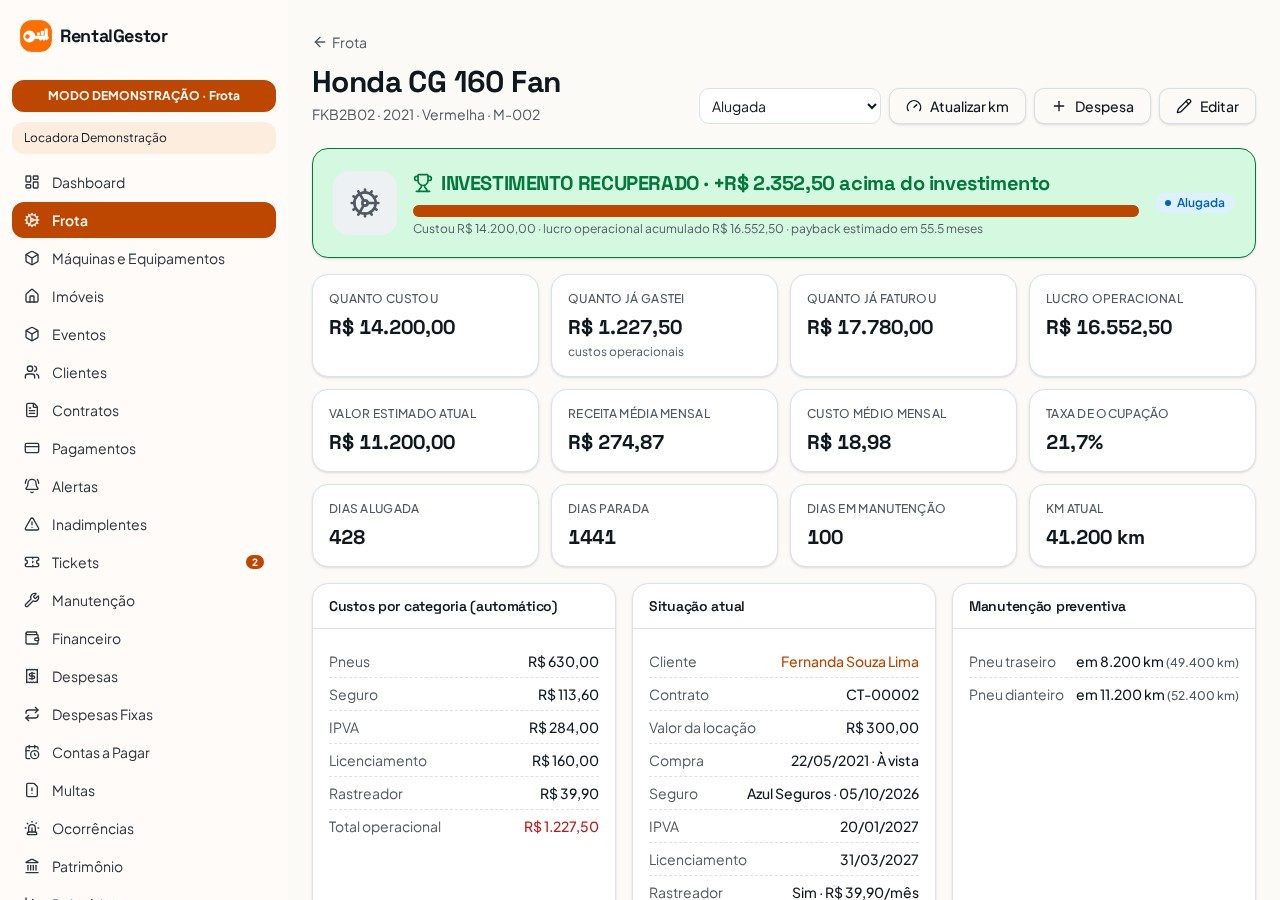Click the KM Atual value 41.200 km

click(1095, 536)
